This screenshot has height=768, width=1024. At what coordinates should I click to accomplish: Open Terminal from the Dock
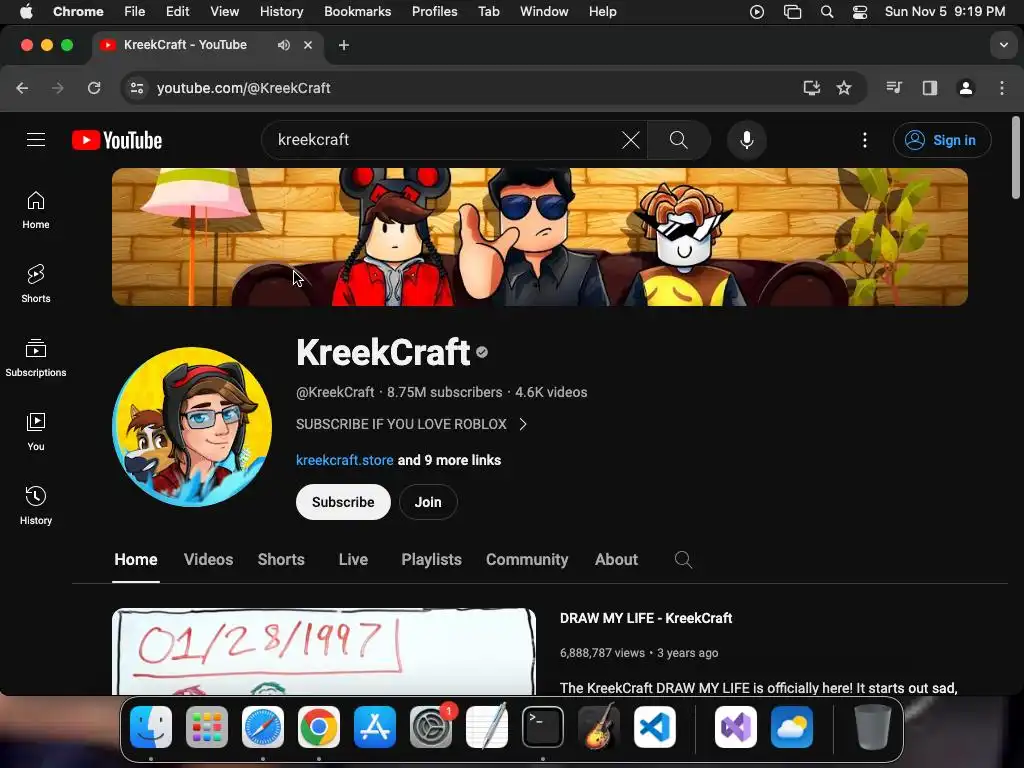click(543, 727)
